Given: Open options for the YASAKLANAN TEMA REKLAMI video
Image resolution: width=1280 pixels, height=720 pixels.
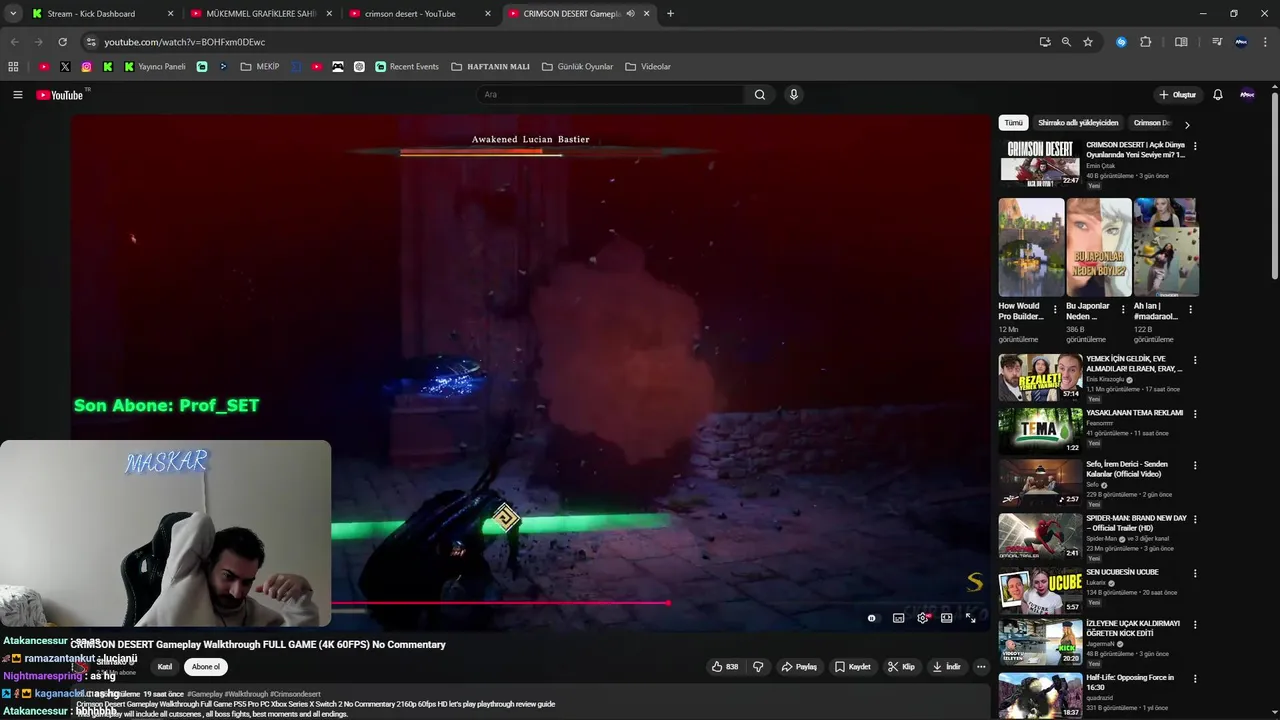Looking at the screenshot, I should (x=1195, y=414).
